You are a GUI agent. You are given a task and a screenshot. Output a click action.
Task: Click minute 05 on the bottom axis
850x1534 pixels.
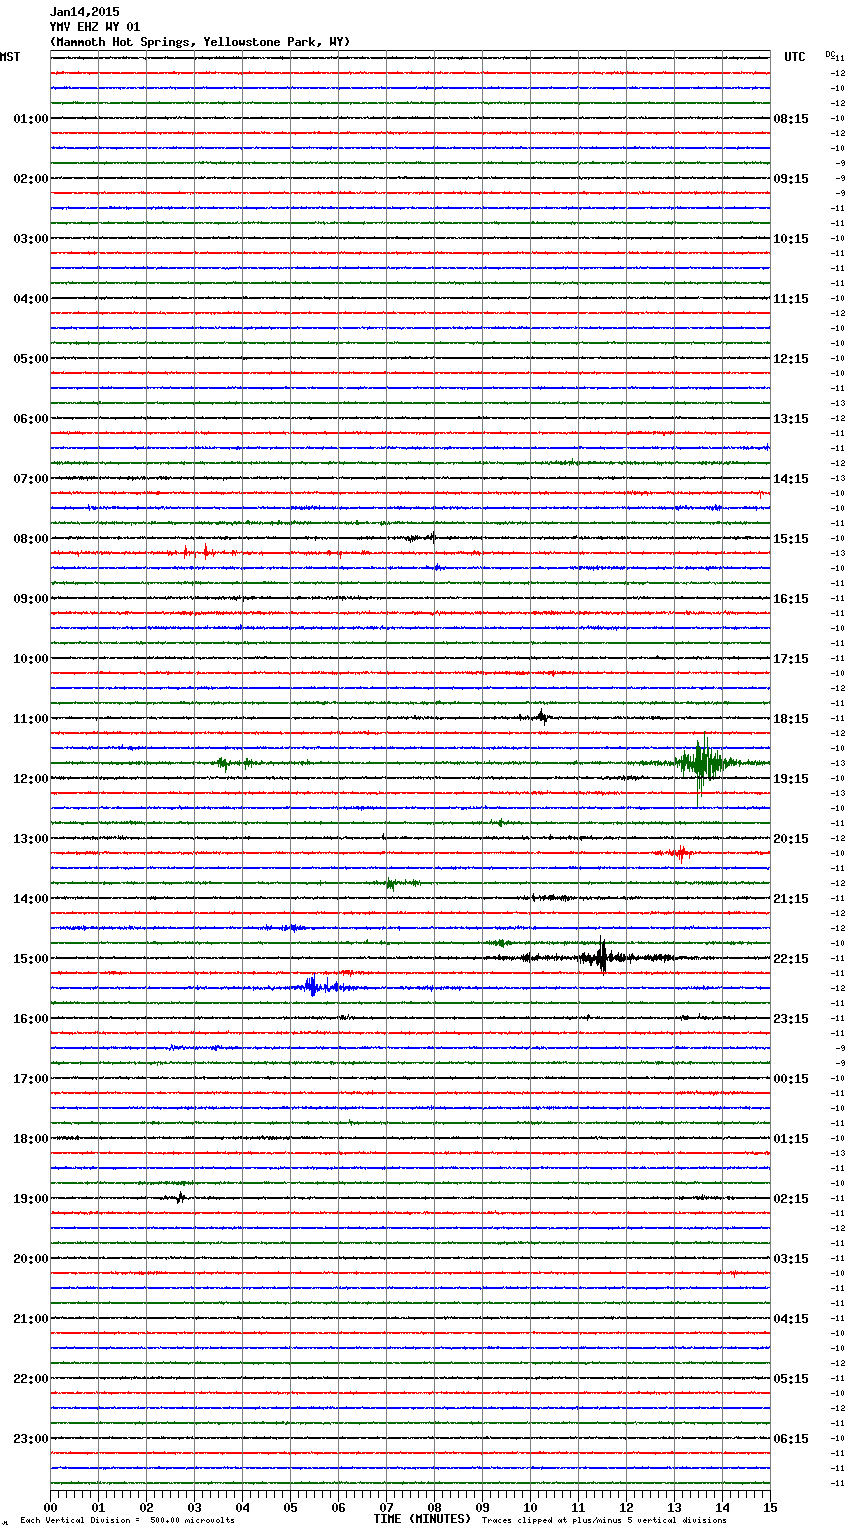click(x=291, y=1507)
